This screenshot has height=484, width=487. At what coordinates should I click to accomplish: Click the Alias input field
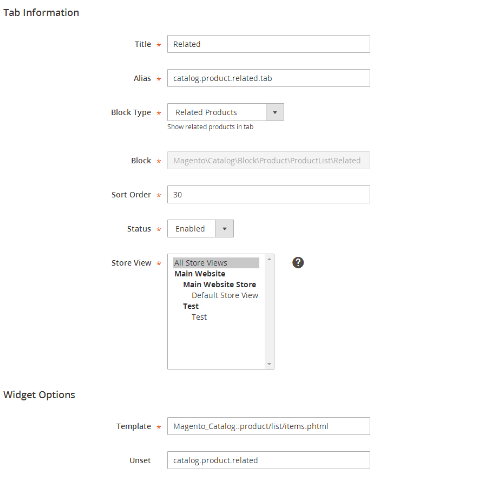coord(268,78)
